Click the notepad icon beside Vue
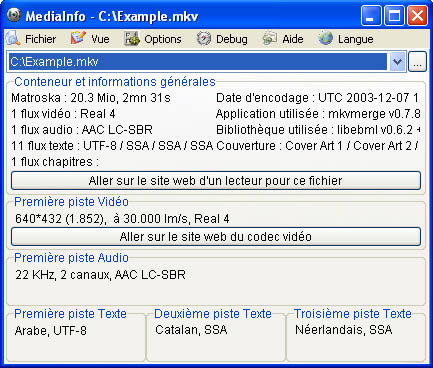Viewport: 433px width, 368px height. pos(78,38)
